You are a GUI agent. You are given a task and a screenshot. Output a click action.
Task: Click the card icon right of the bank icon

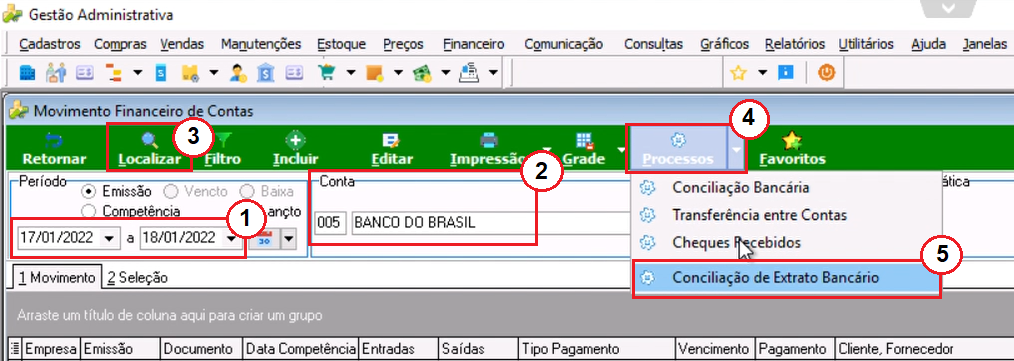pyautogui.click(x=295, y=72)
